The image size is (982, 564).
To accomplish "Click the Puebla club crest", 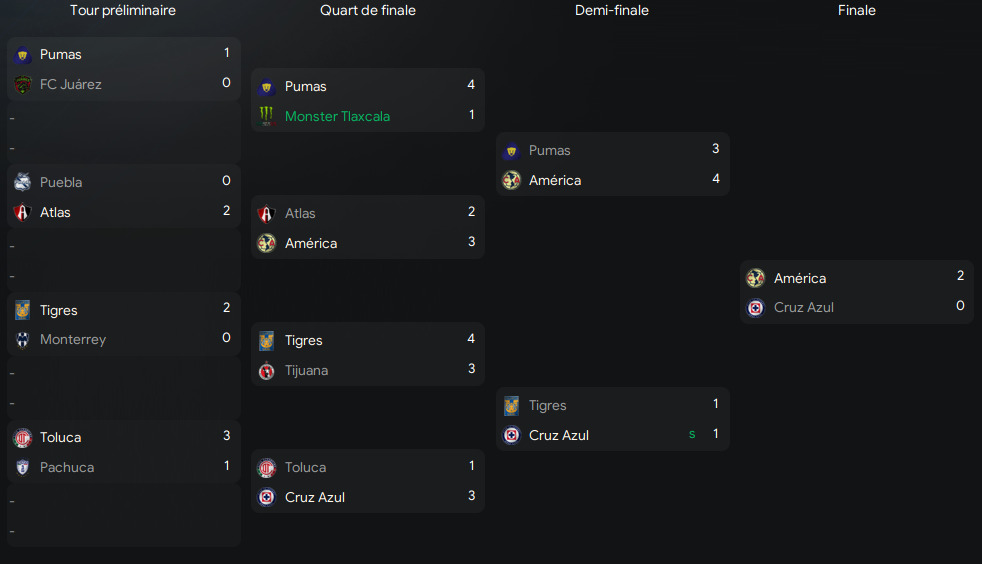I will (x=22, y=182).
